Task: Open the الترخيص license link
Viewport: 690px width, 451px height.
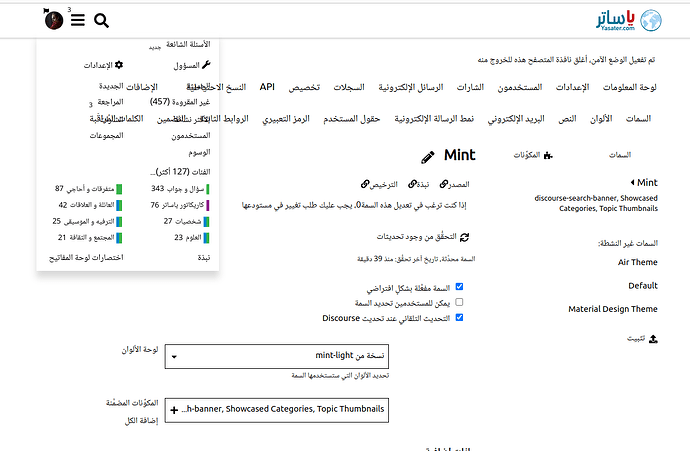Action: coord(379,184)
